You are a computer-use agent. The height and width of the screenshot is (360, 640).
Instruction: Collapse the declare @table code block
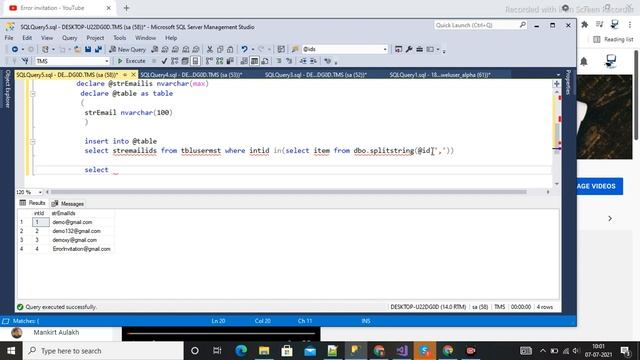[x=33, y=93]
